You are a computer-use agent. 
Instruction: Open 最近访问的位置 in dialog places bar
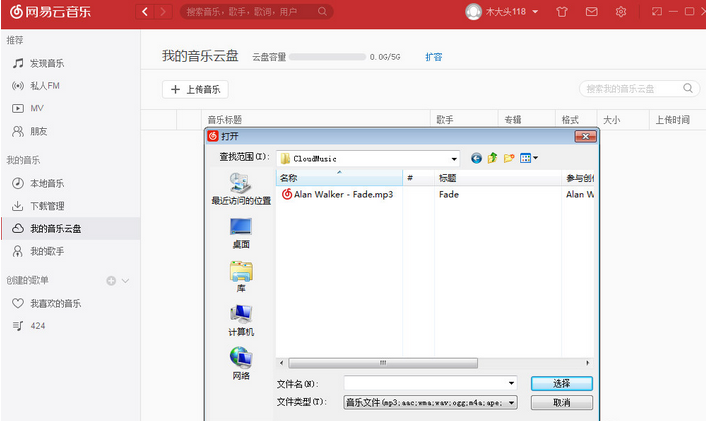[x=241, y=189]
